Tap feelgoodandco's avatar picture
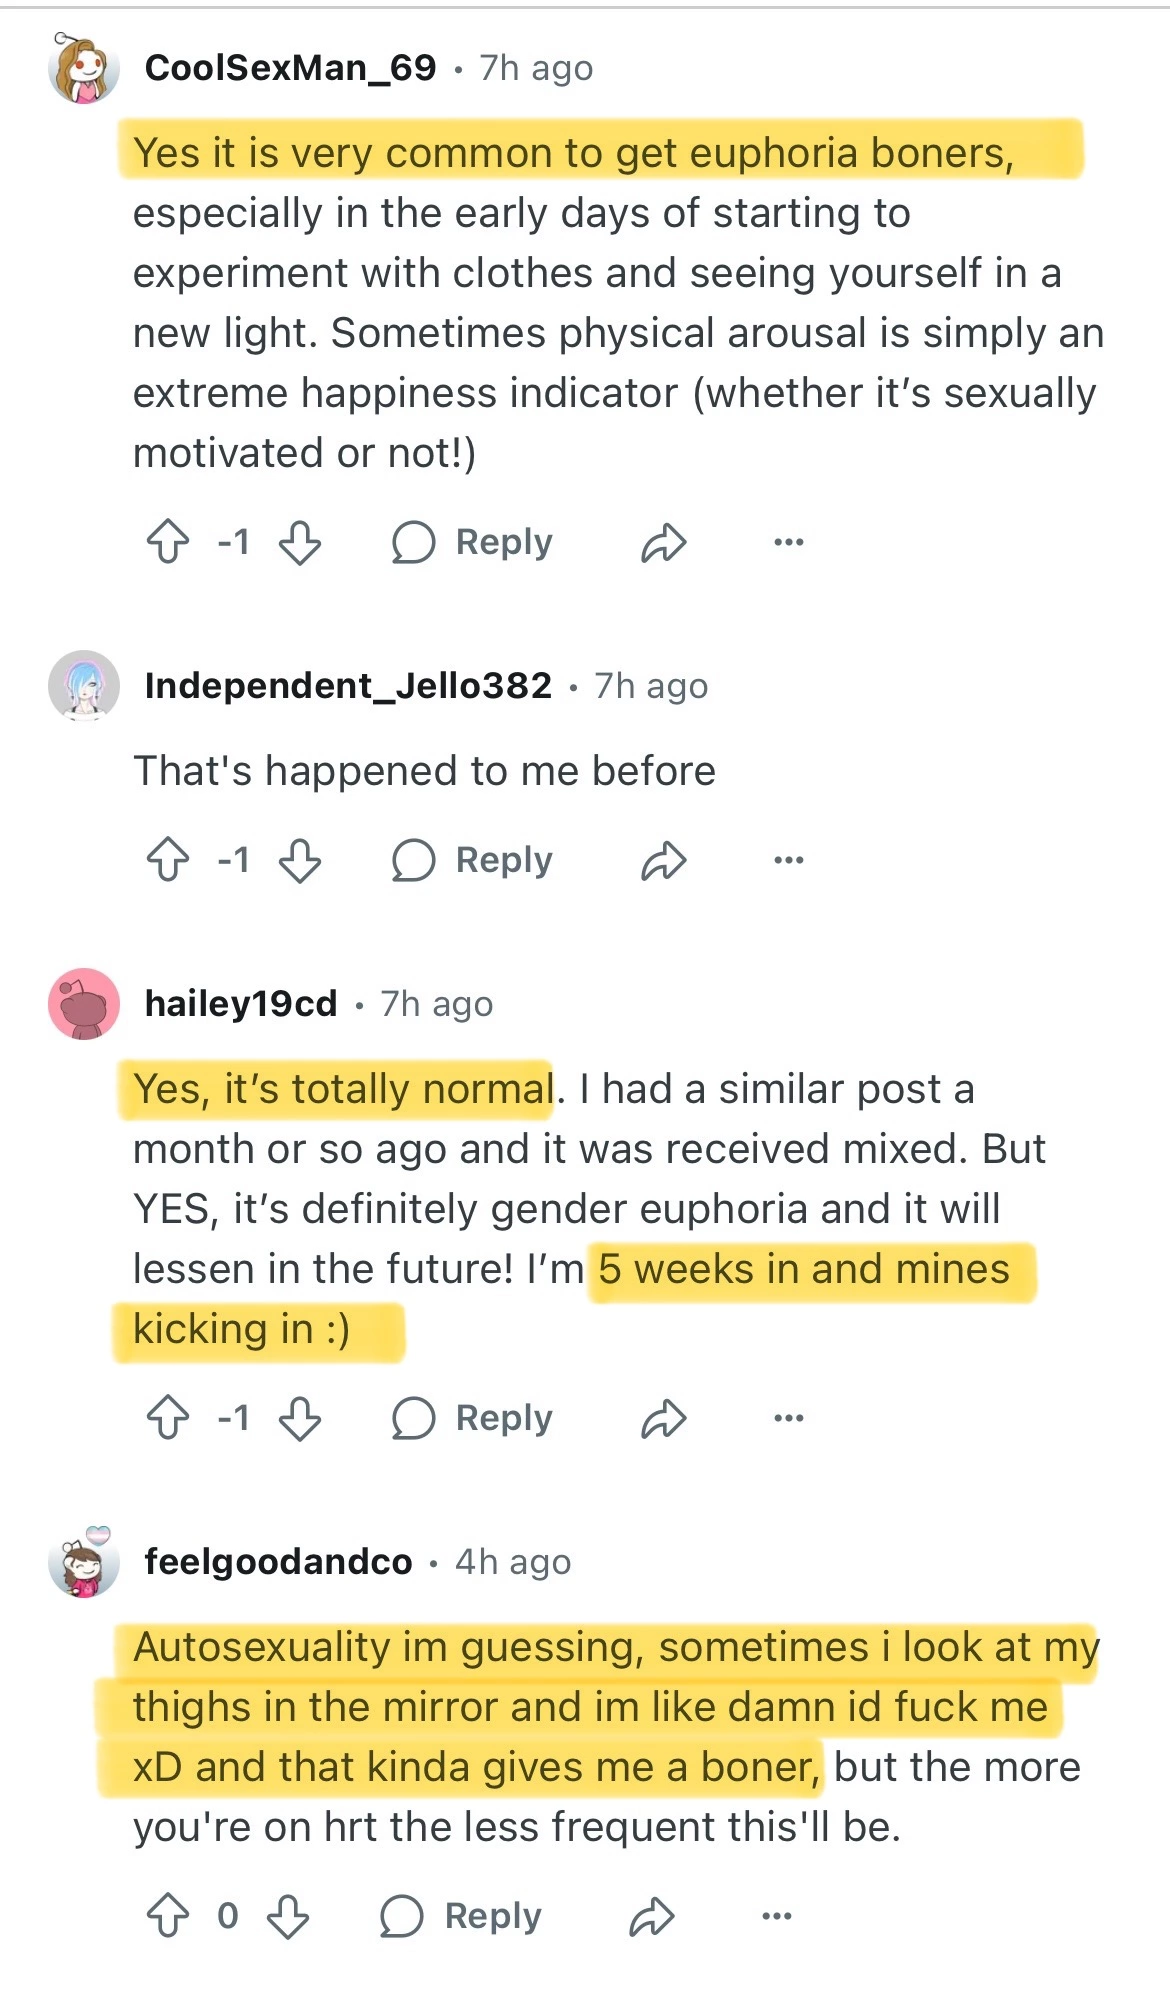The height and width of the screenshot is (2007, 1170). tap(84, 1562)
